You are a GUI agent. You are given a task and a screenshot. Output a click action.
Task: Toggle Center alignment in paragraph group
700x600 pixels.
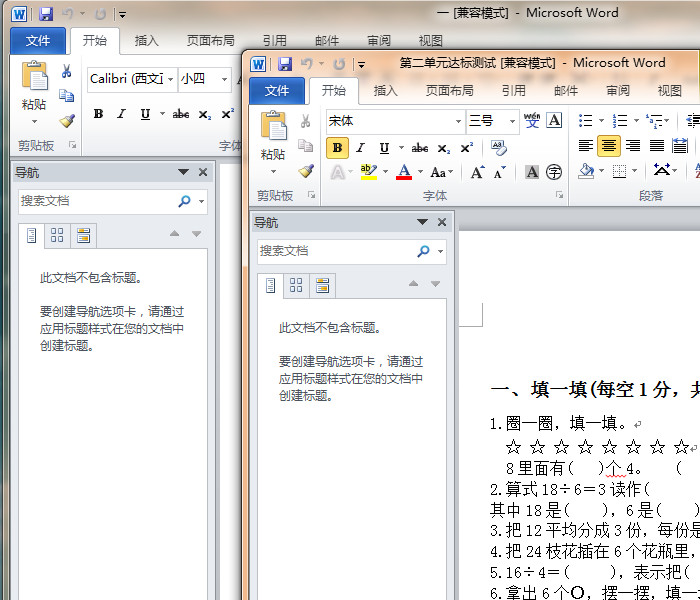point(609,146)
